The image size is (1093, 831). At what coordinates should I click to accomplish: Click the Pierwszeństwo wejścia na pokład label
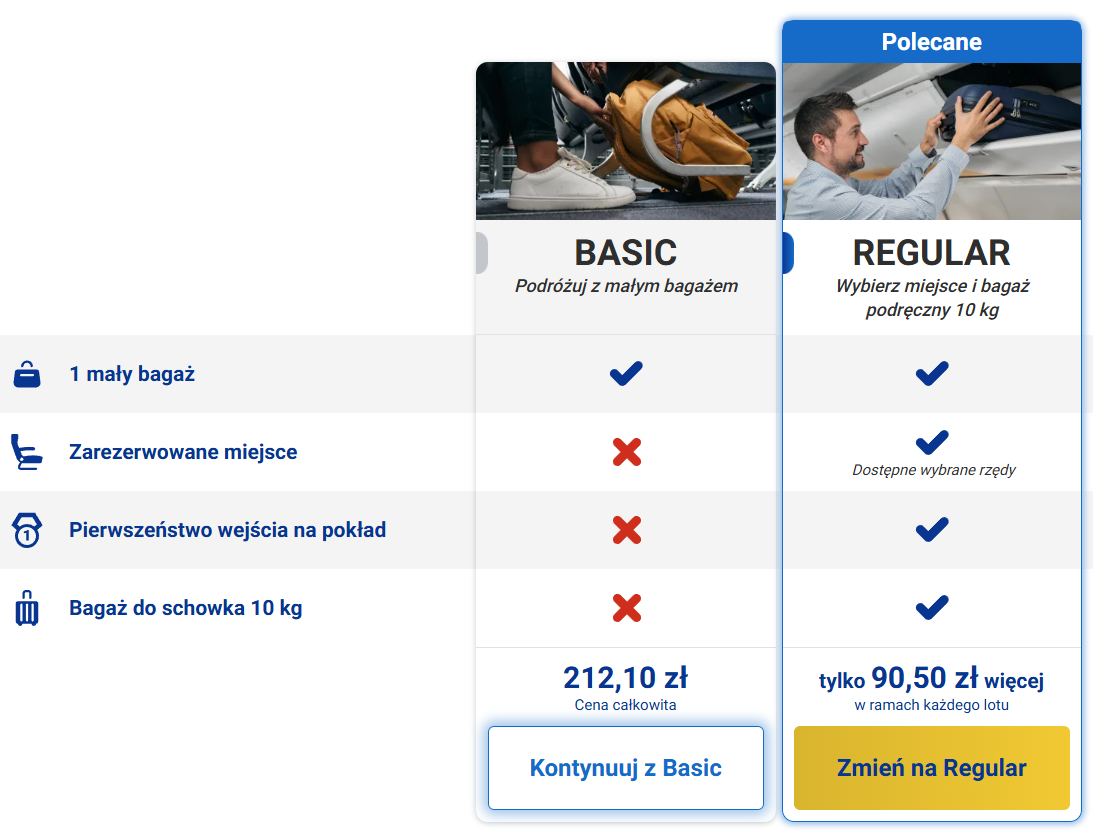point(227,530)
